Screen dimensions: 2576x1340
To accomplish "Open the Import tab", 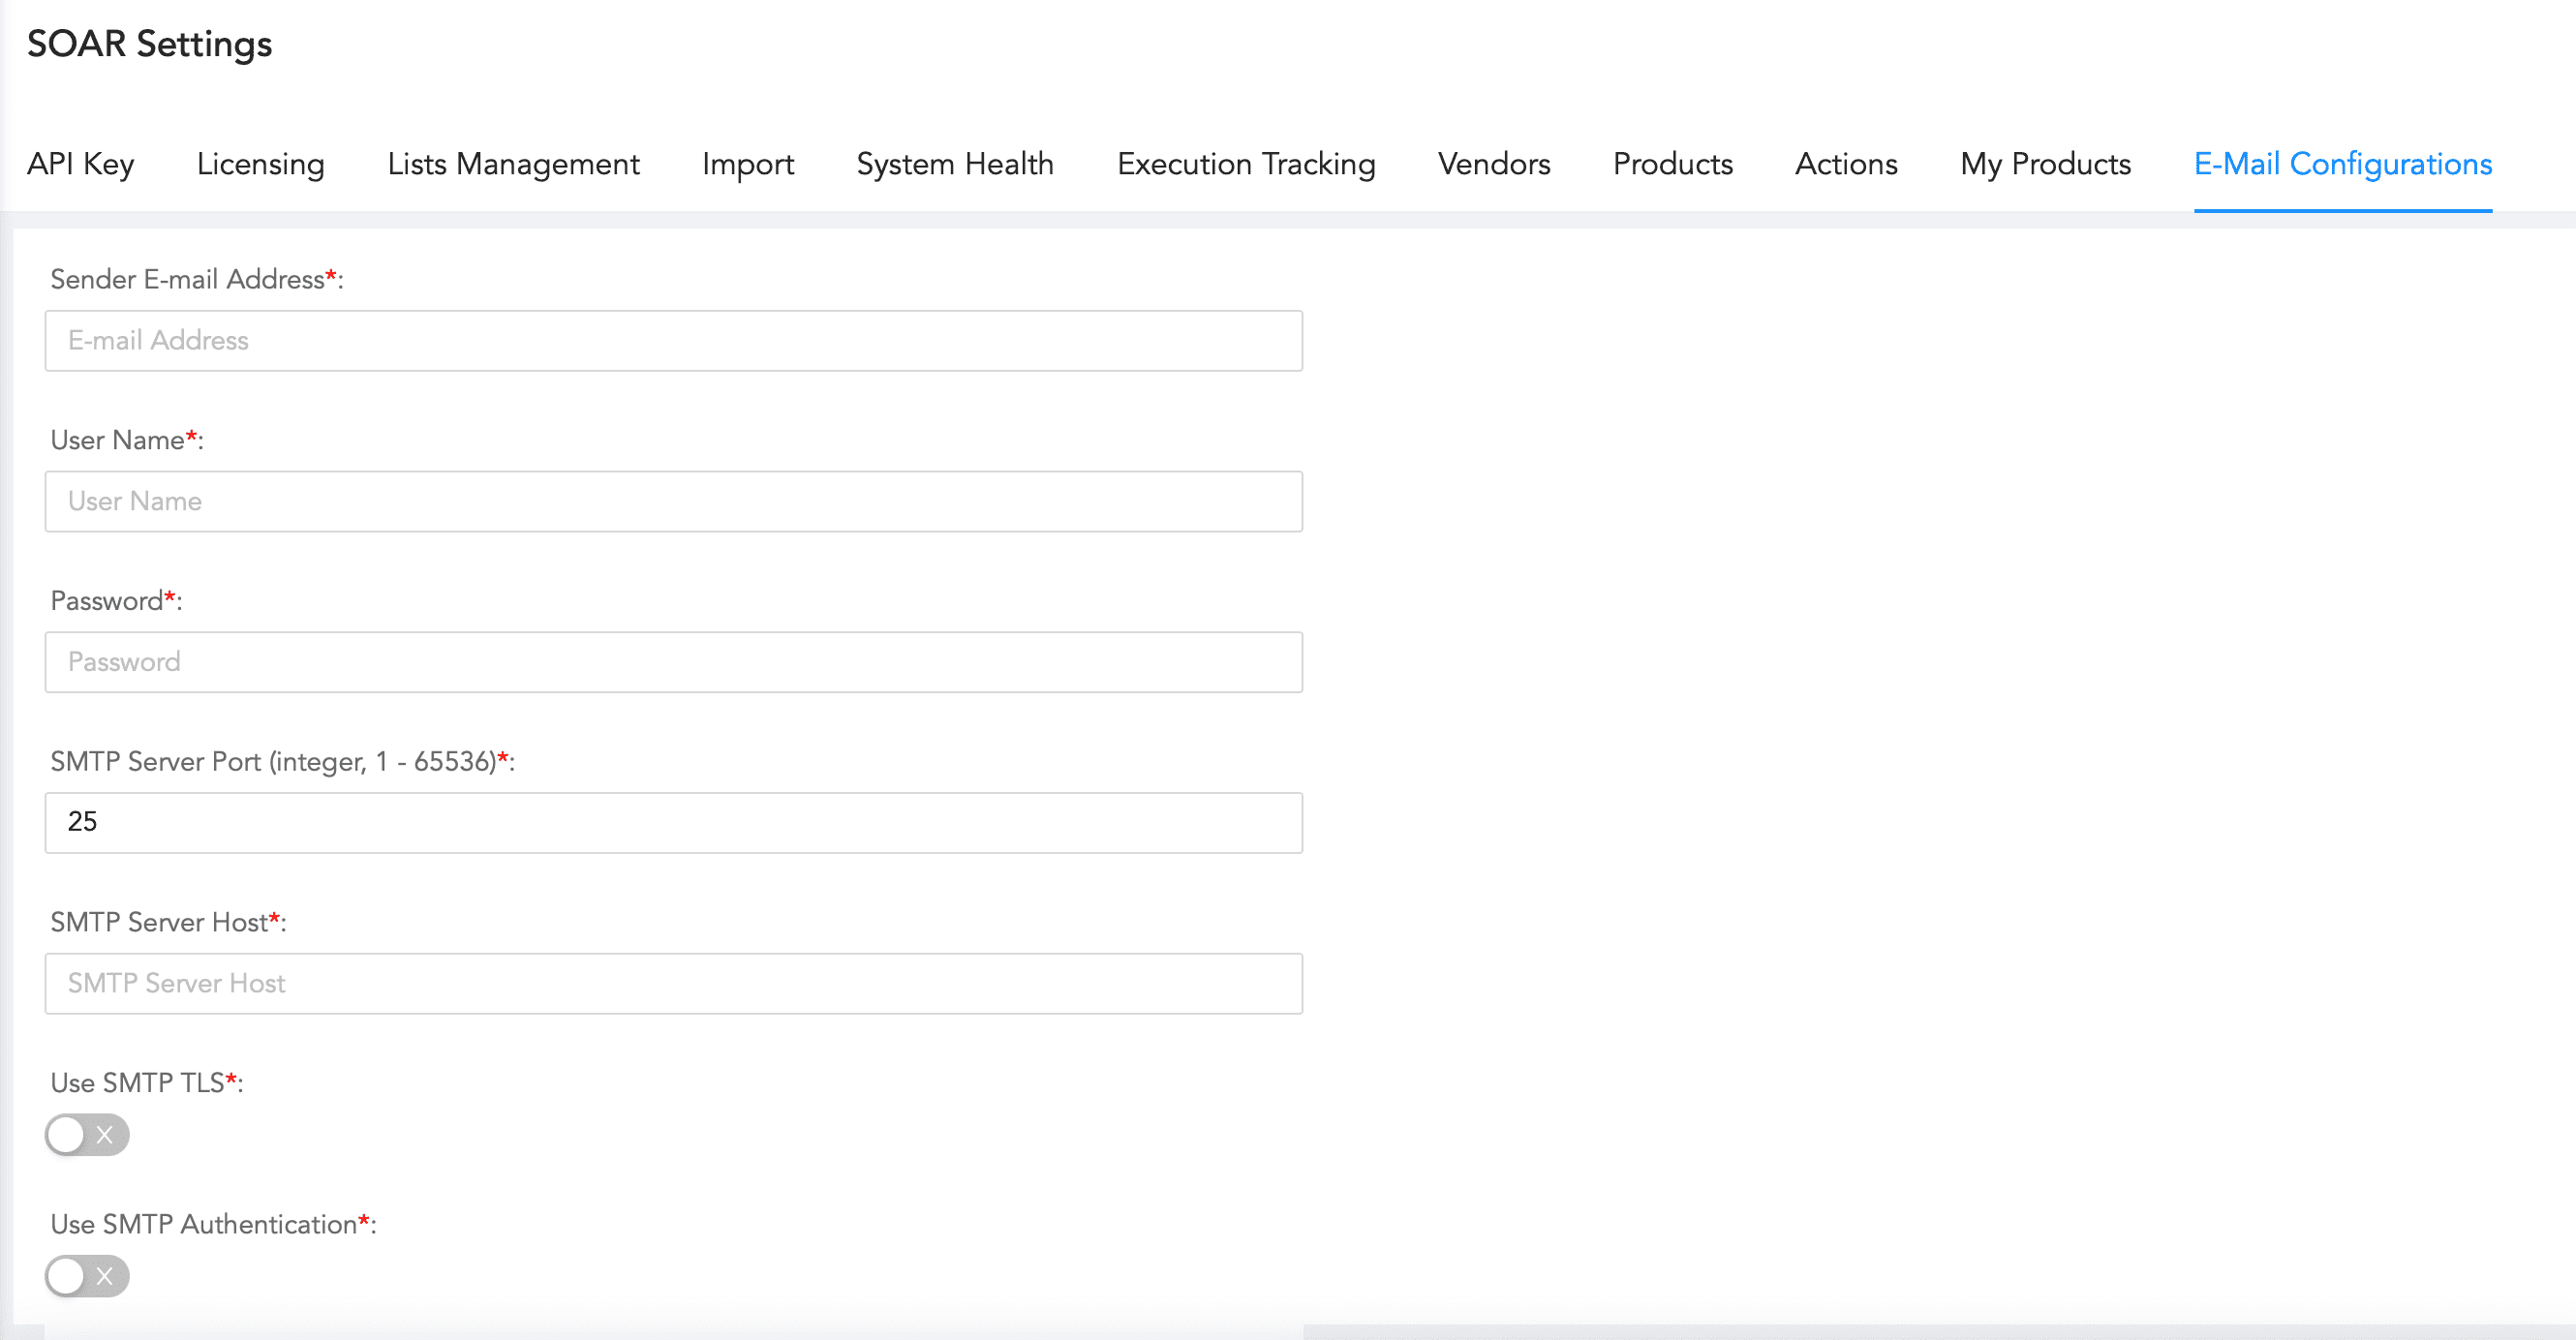I will [x=747, y=164].
